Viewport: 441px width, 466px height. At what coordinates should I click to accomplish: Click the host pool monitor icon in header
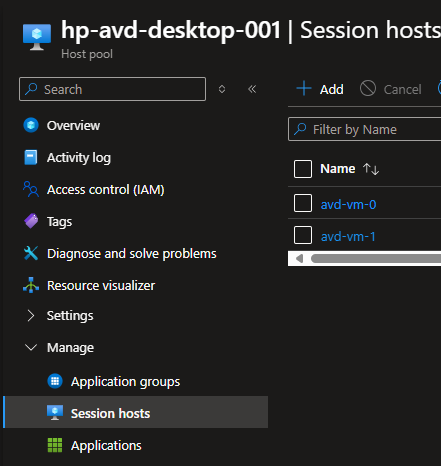pyautogui.click(x=37, y=37)
